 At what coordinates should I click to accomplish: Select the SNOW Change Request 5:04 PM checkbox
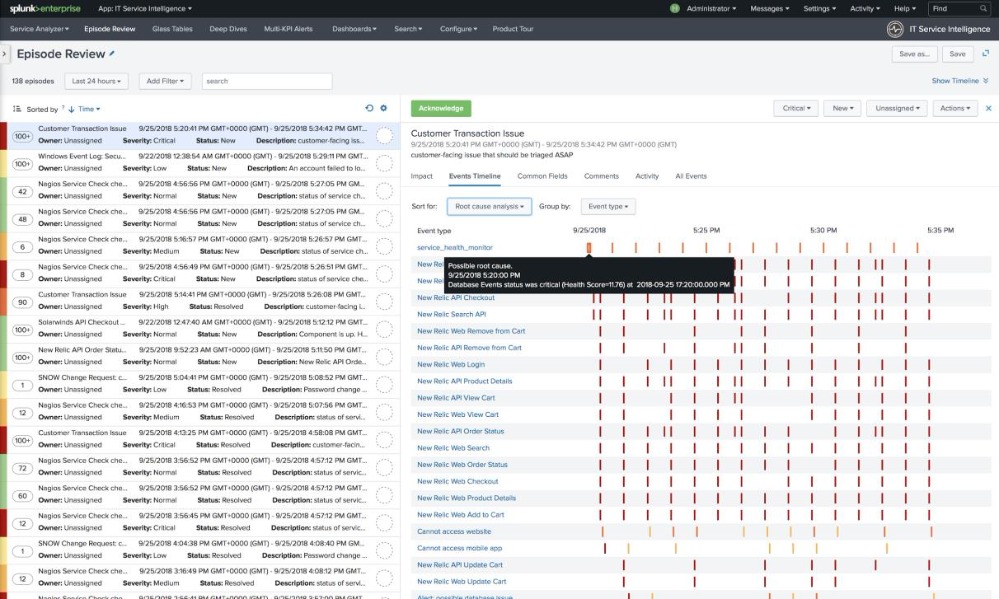pos(384,384)
